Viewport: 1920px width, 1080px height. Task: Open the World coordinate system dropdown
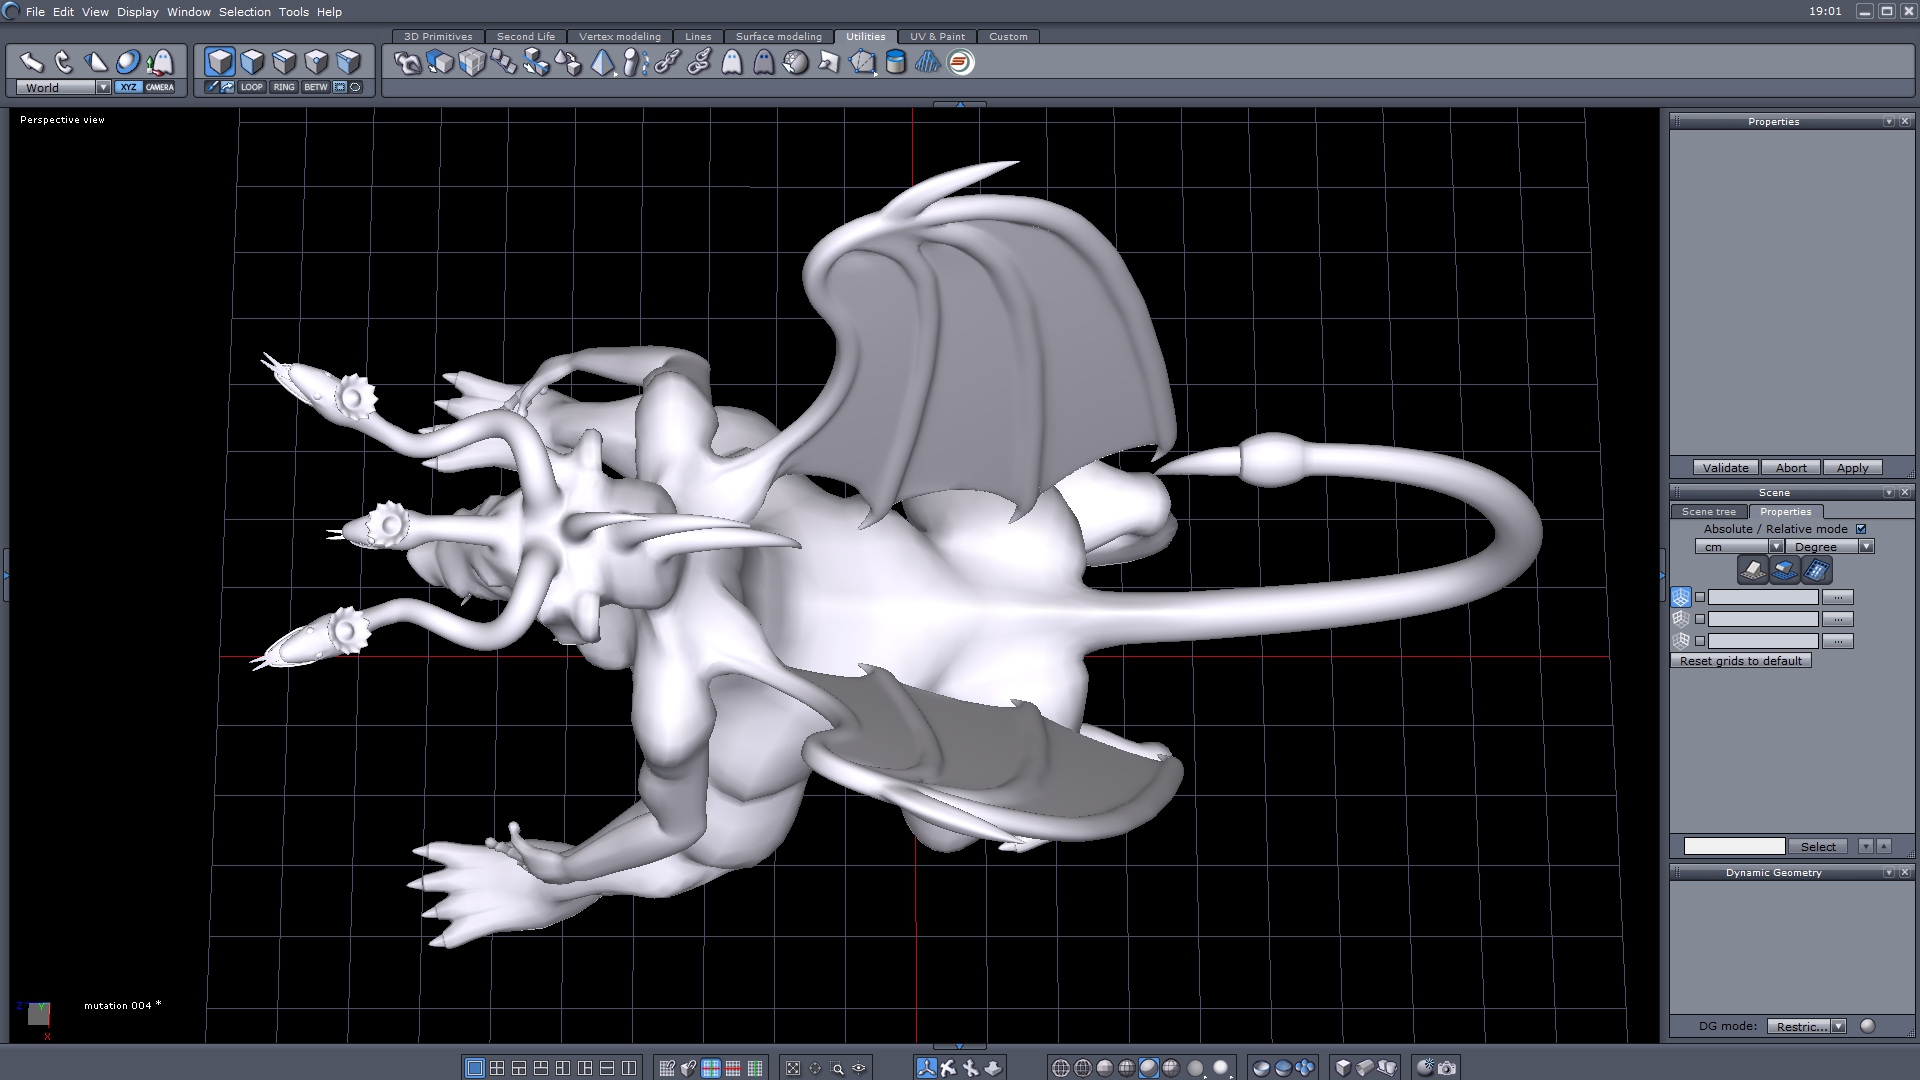pos(103,87)
